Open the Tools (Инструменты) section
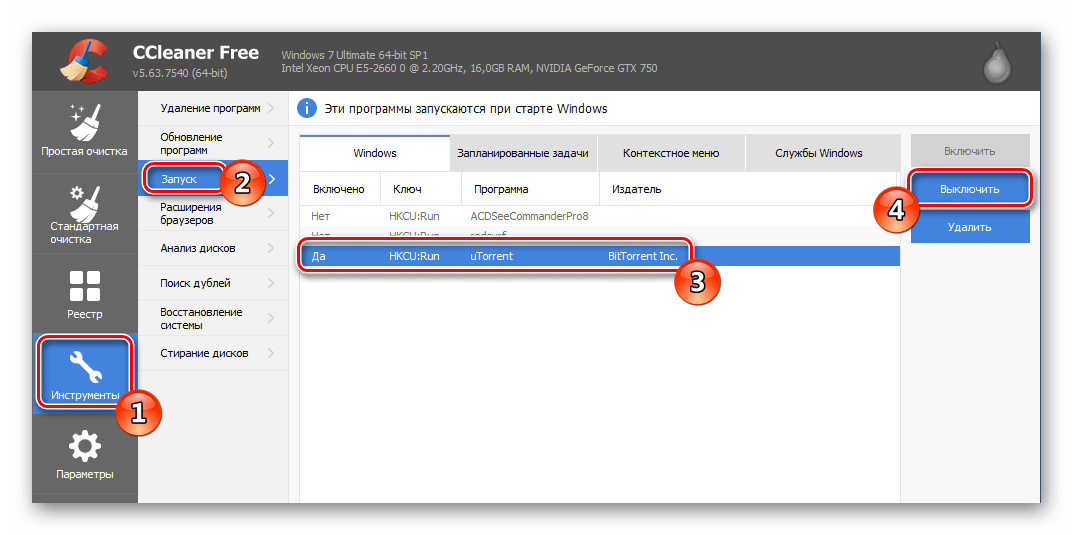 85,374
